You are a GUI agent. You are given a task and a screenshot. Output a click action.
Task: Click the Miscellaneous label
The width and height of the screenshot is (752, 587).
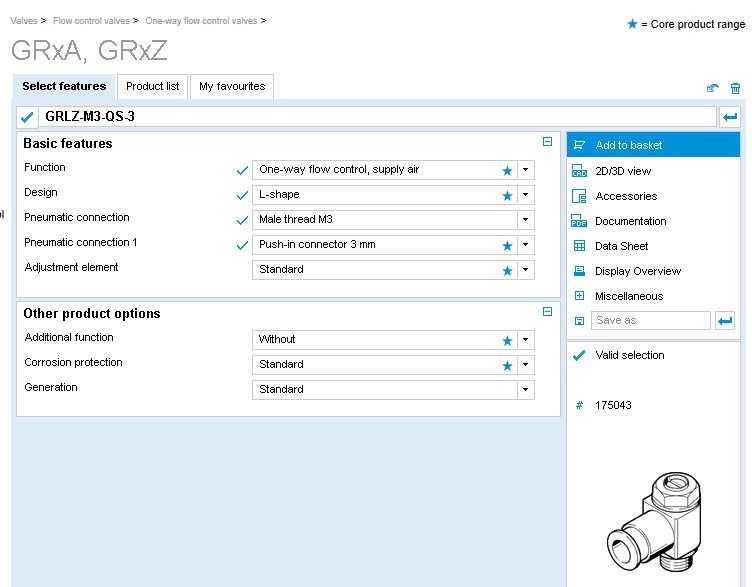point(629,296)
